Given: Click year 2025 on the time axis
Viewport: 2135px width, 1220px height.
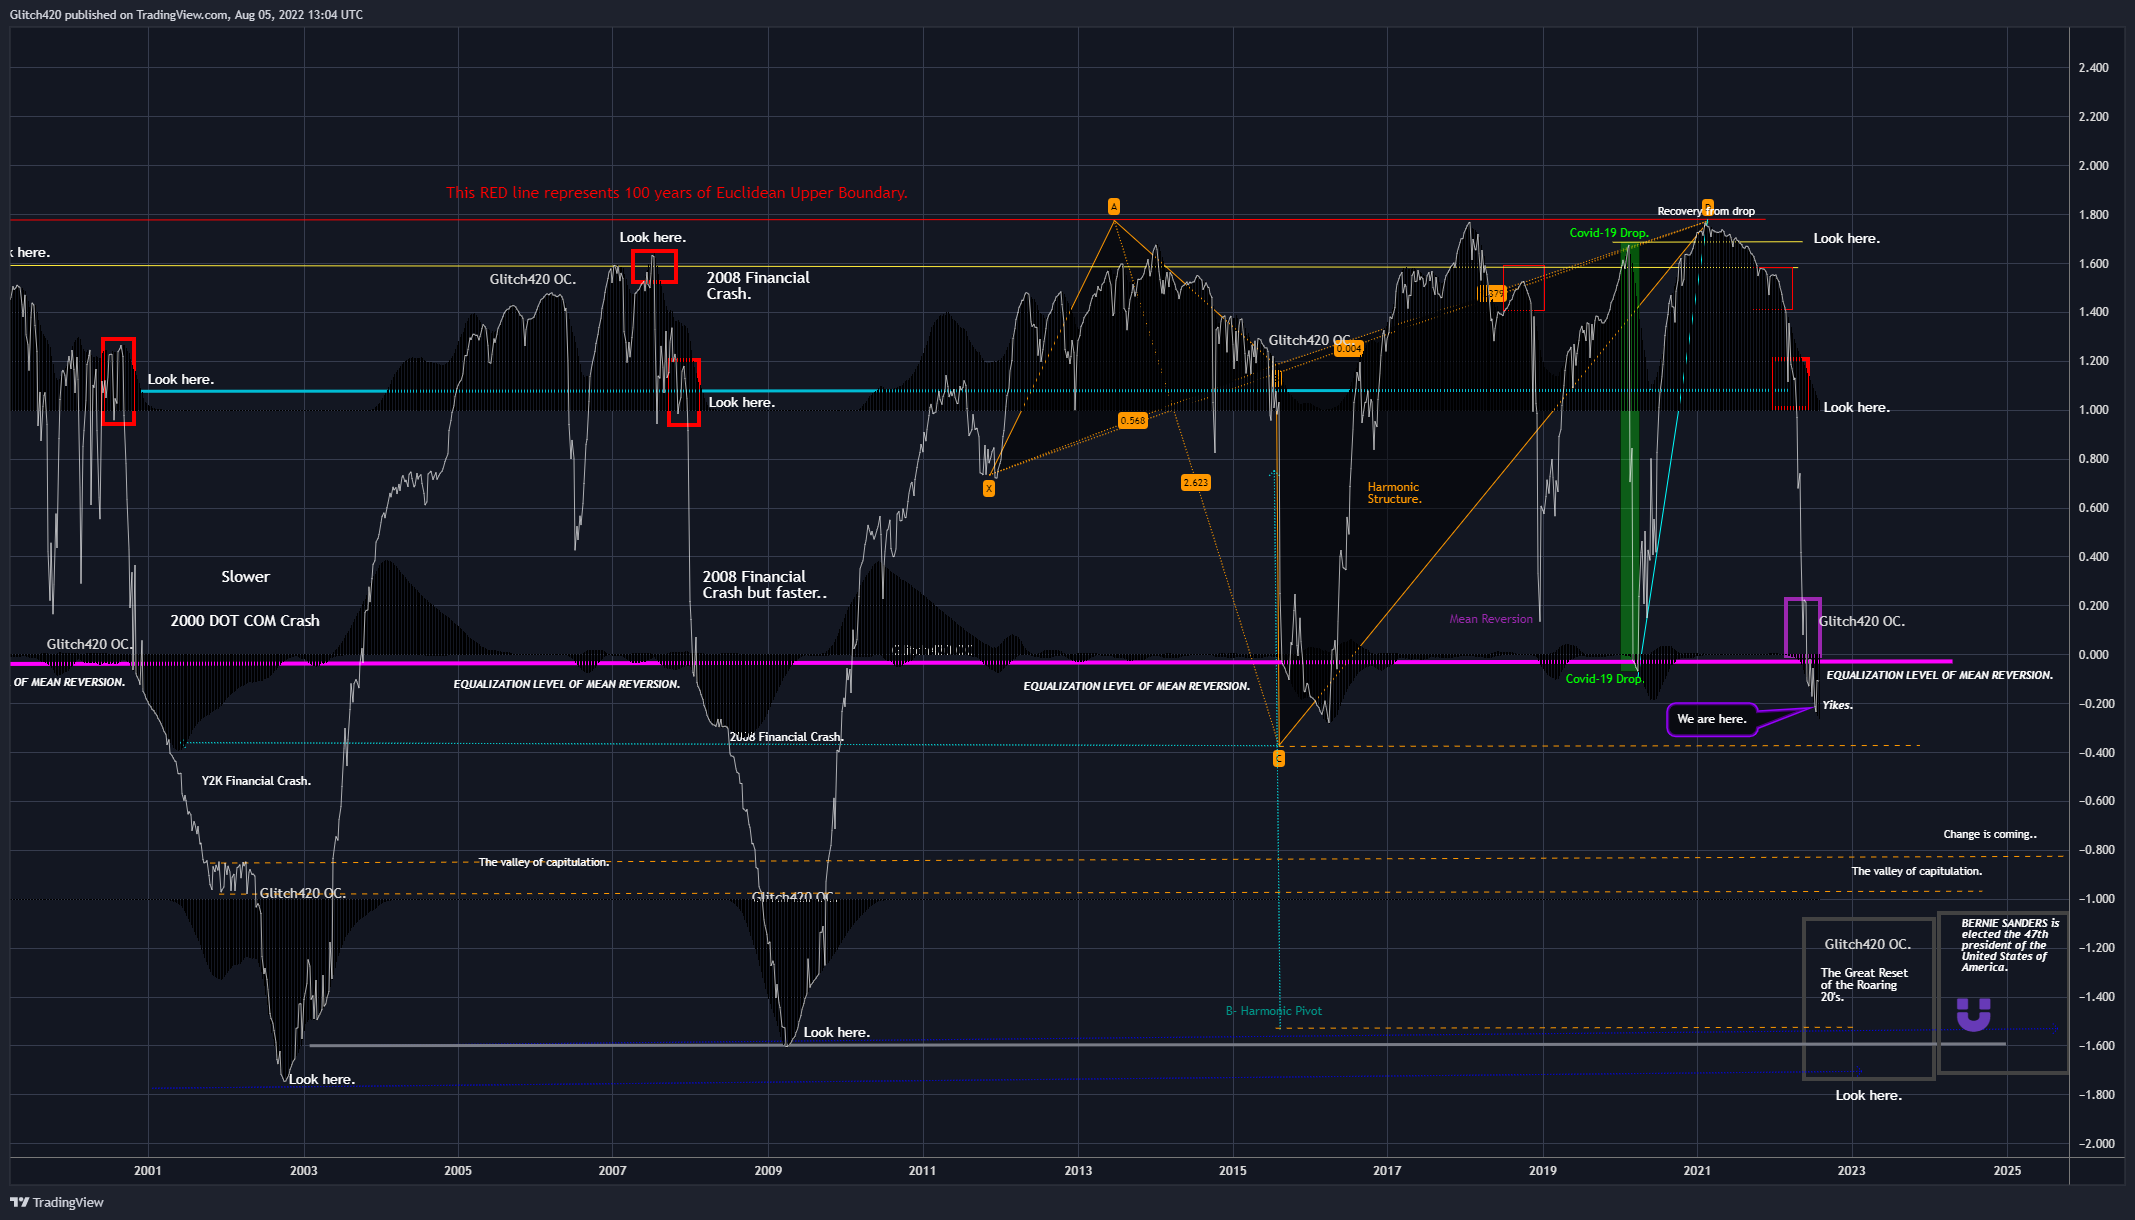Looking at the screenshot, I should pos(2007,1171).
